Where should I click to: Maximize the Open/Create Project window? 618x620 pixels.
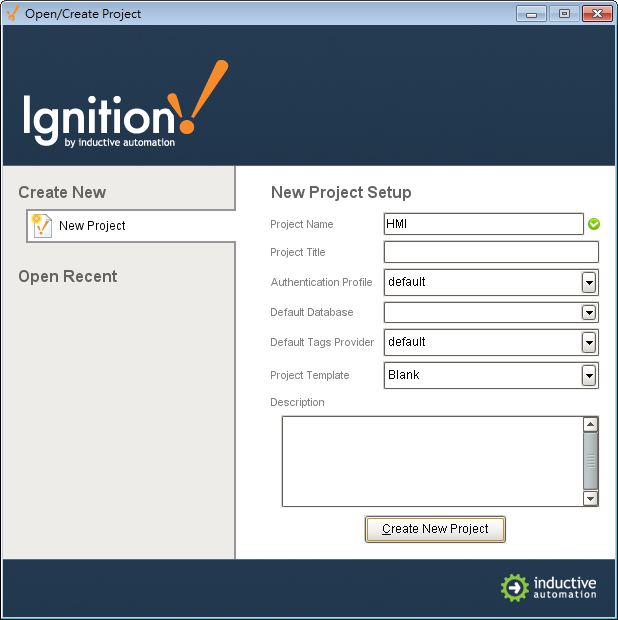(564, 14)
